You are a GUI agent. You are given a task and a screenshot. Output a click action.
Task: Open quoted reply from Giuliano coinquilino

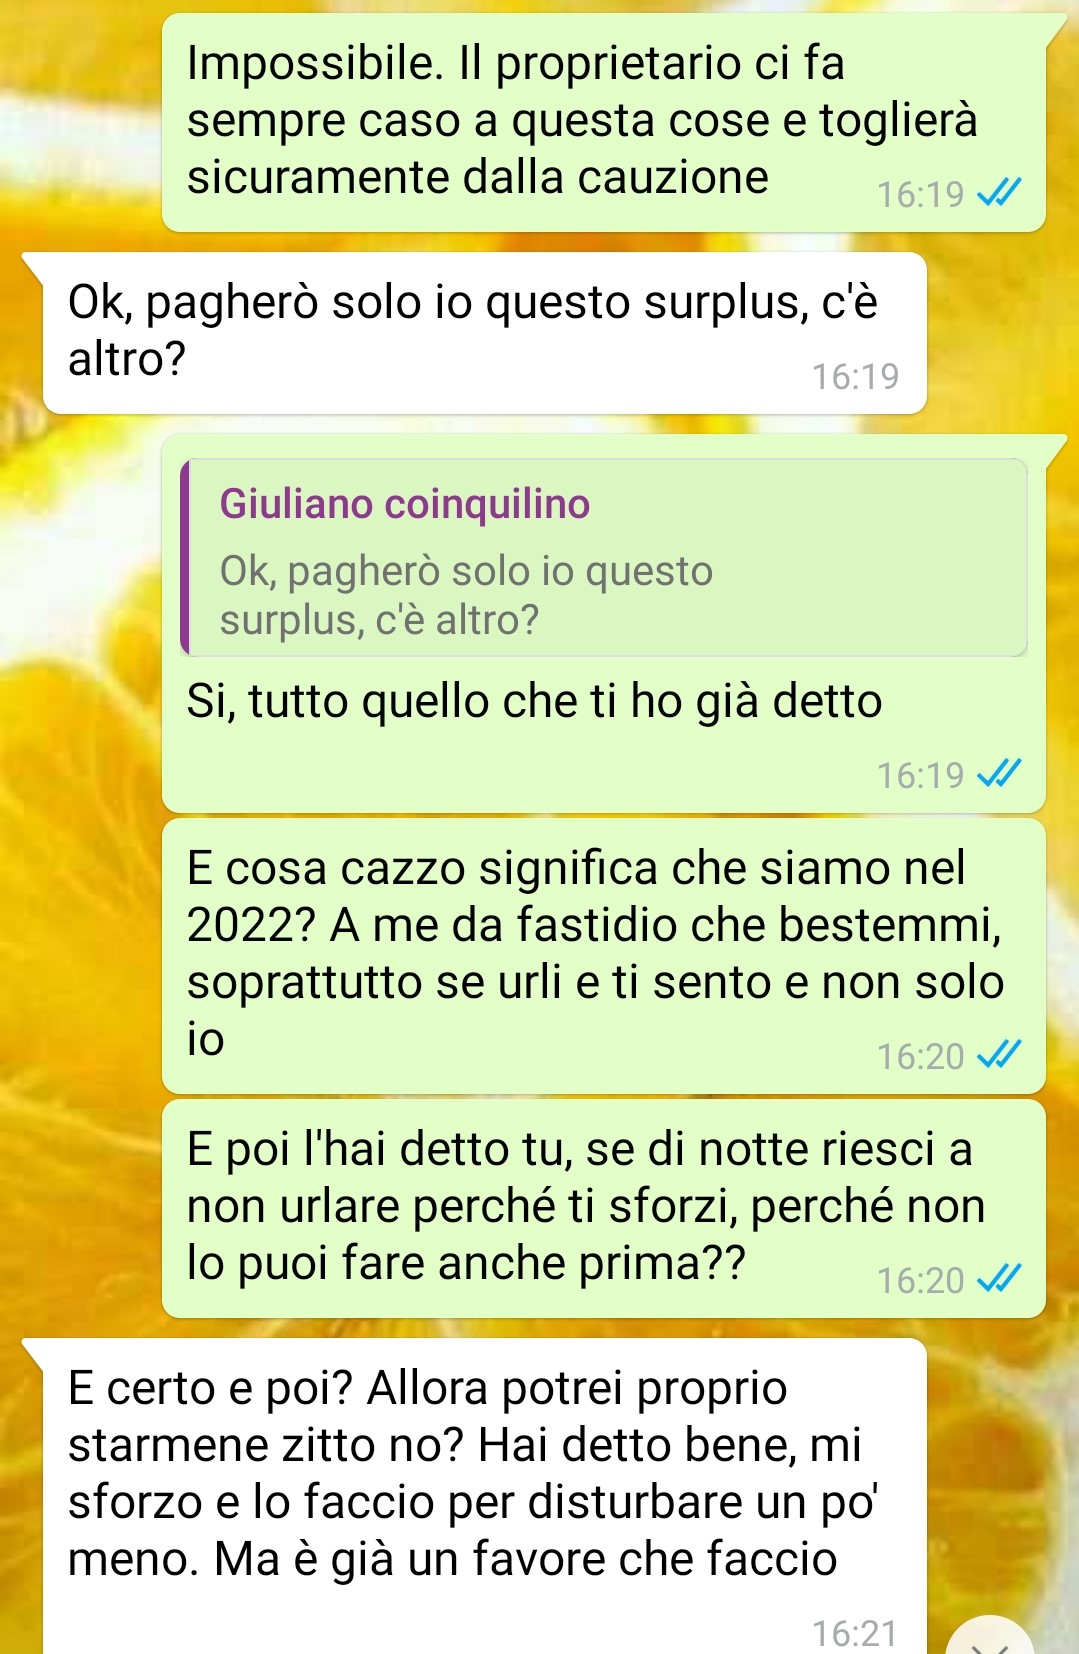pos(604,558)
